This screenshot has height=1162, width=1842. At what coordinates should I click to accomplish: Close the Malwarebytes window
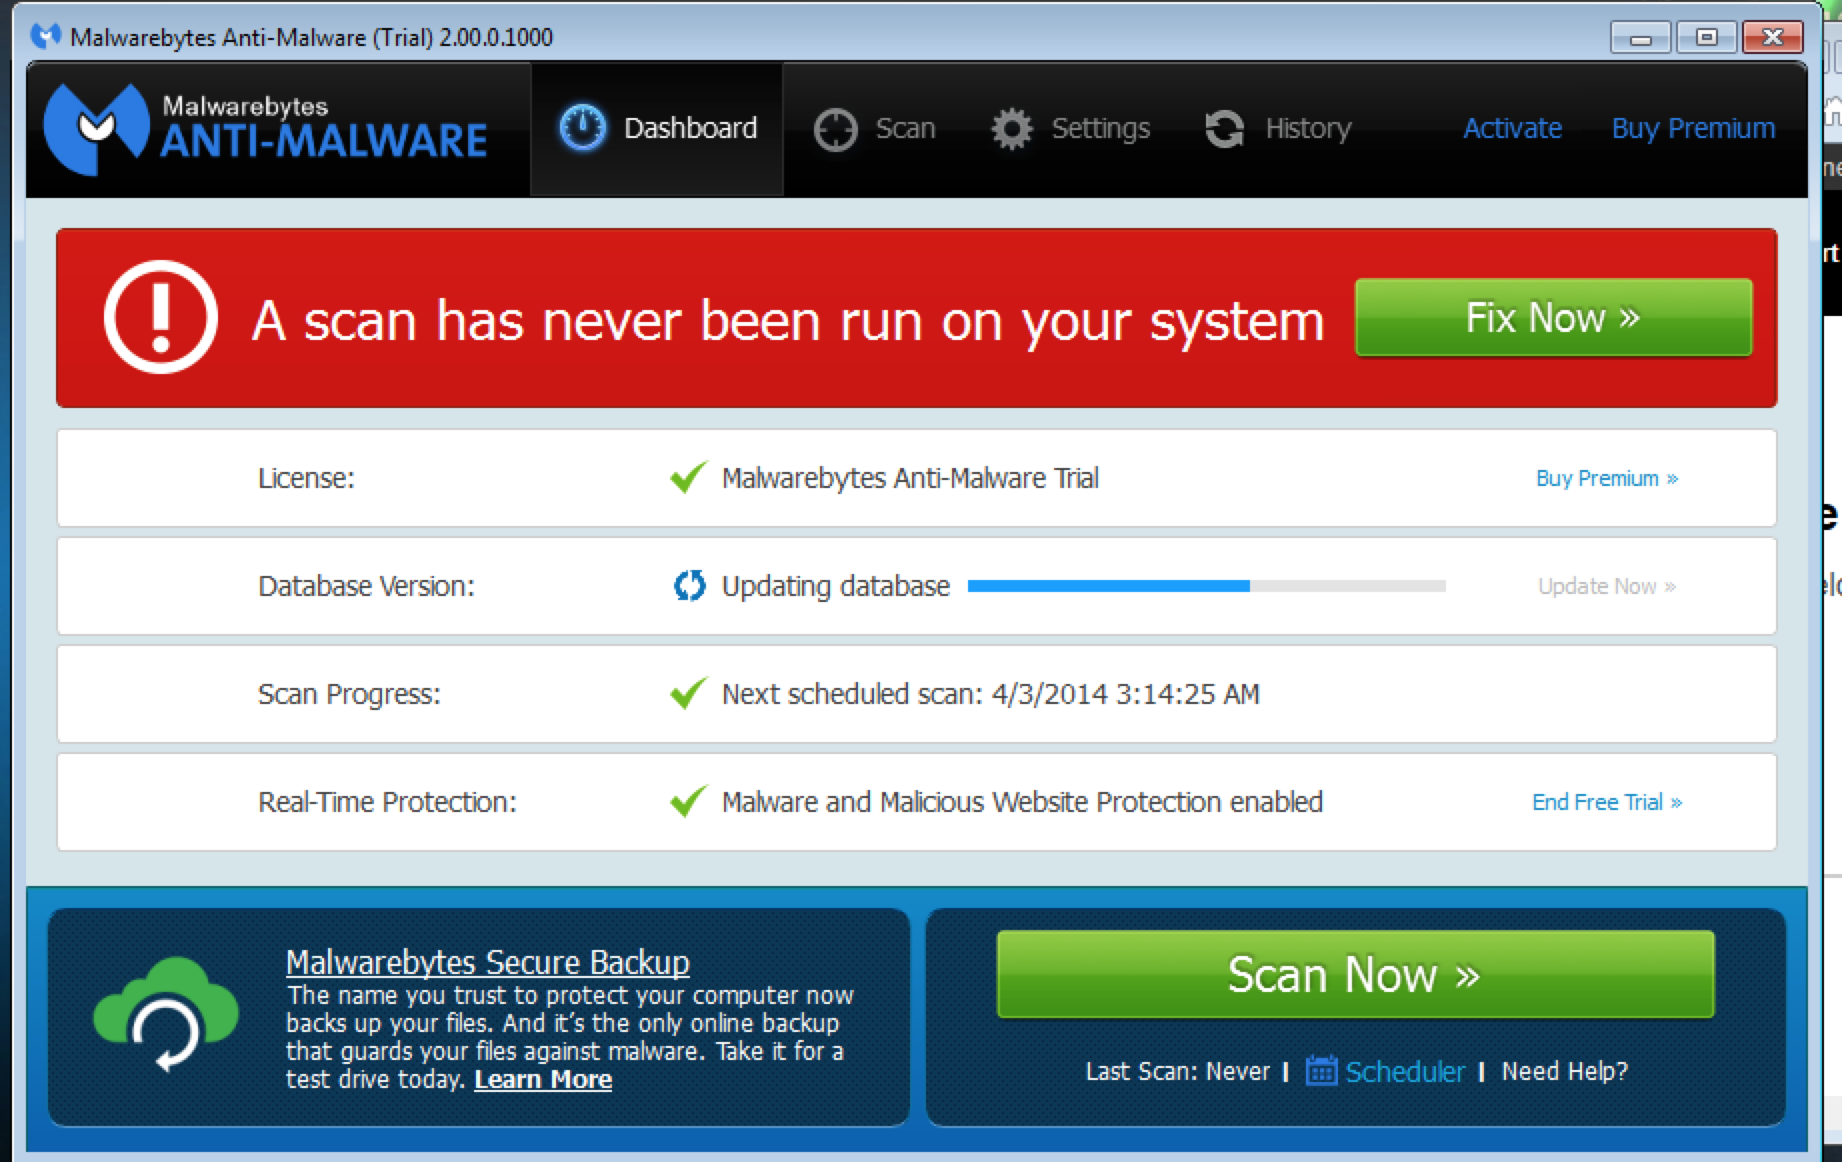[x=1772, y=38]
